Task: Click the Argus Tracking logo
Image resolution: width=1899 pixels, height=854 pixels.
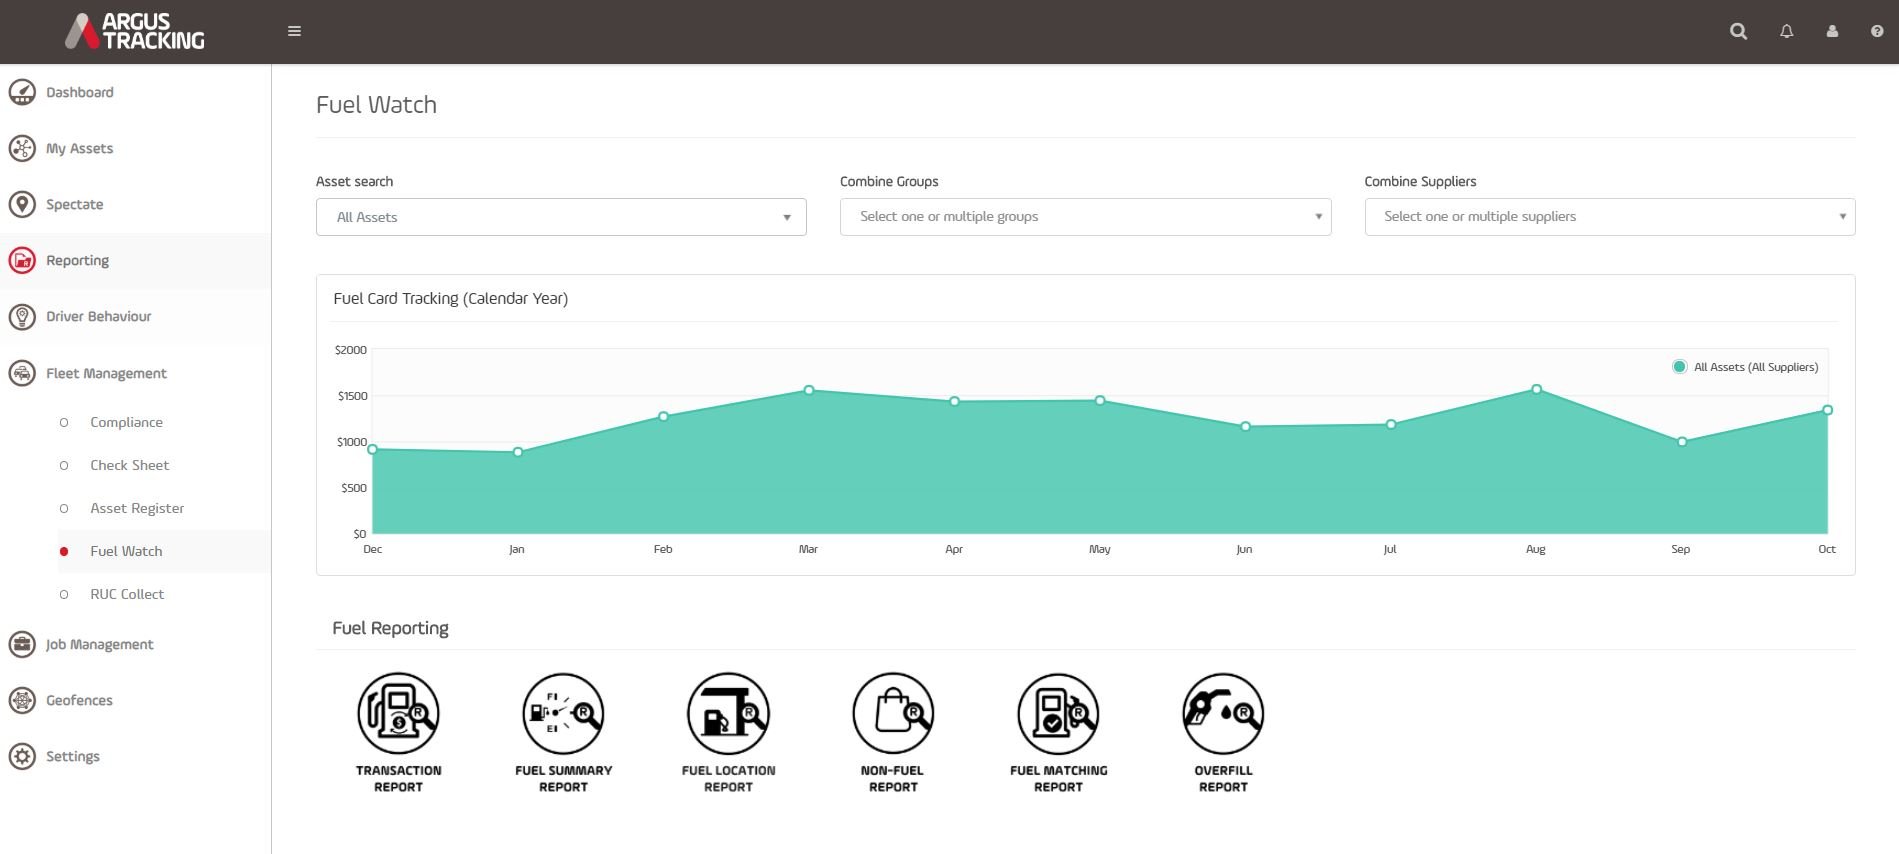Action: click(x=135, y=31)
